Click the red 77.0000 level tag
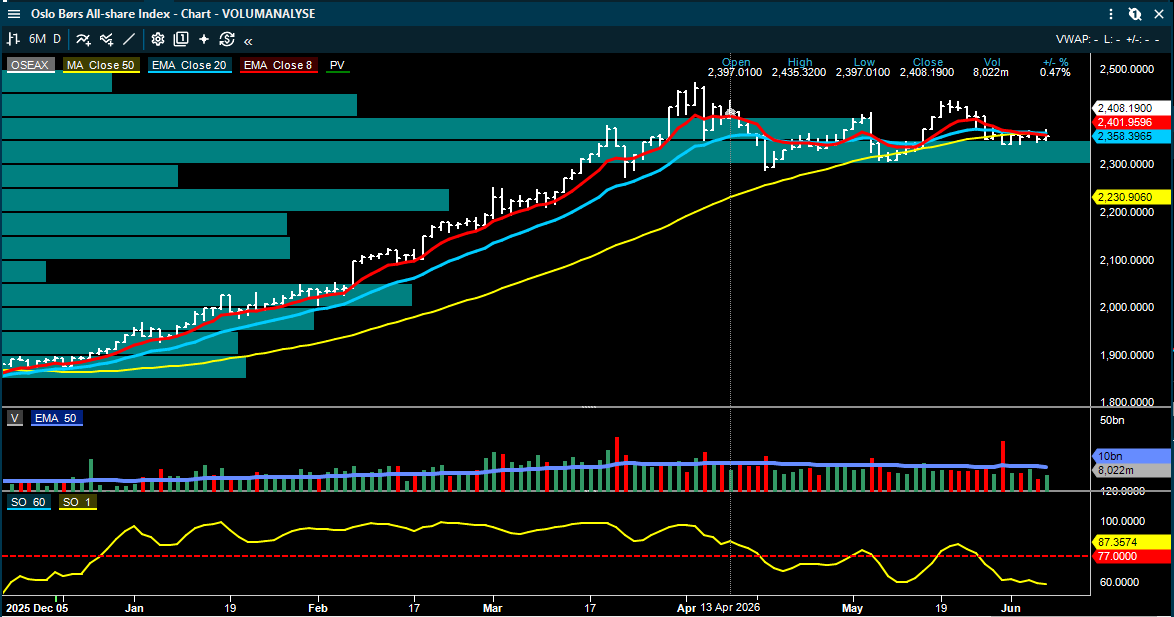The width and height of the screenshot is (1174, 617). [1132, 556]
